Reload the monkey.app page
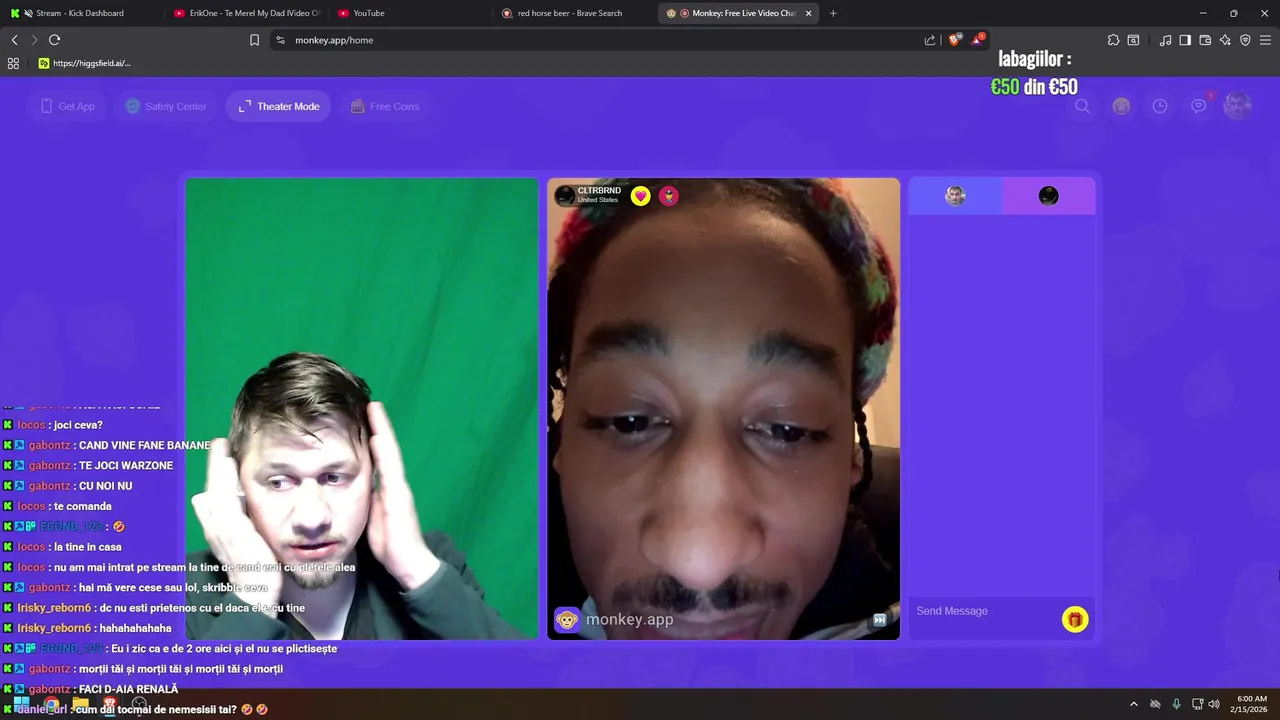Screen dimensions: 1280x720 [54, 40]
